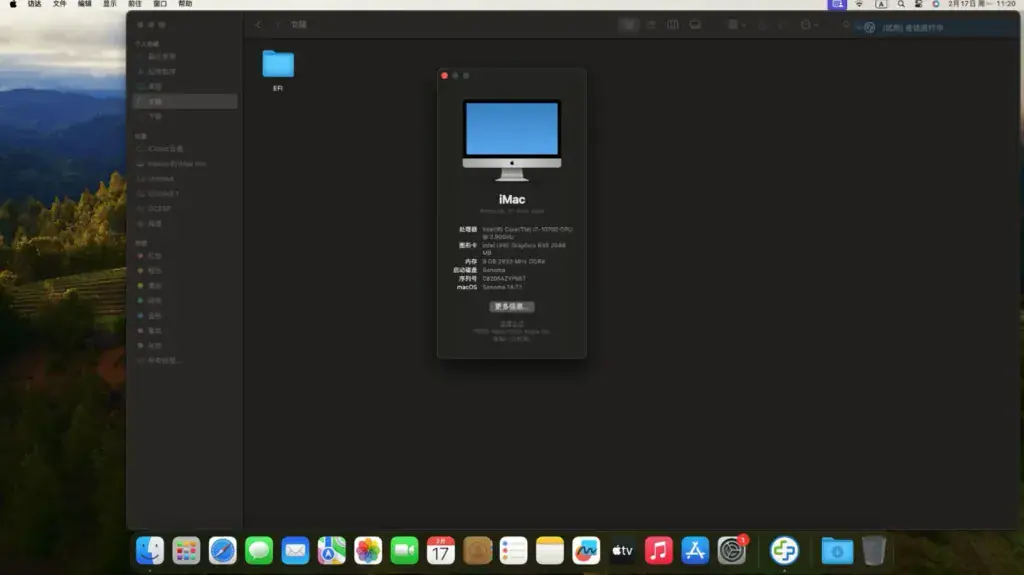Click the iMac image in About window
This screenshot has width=1024, height=575.
click(512, 140)
